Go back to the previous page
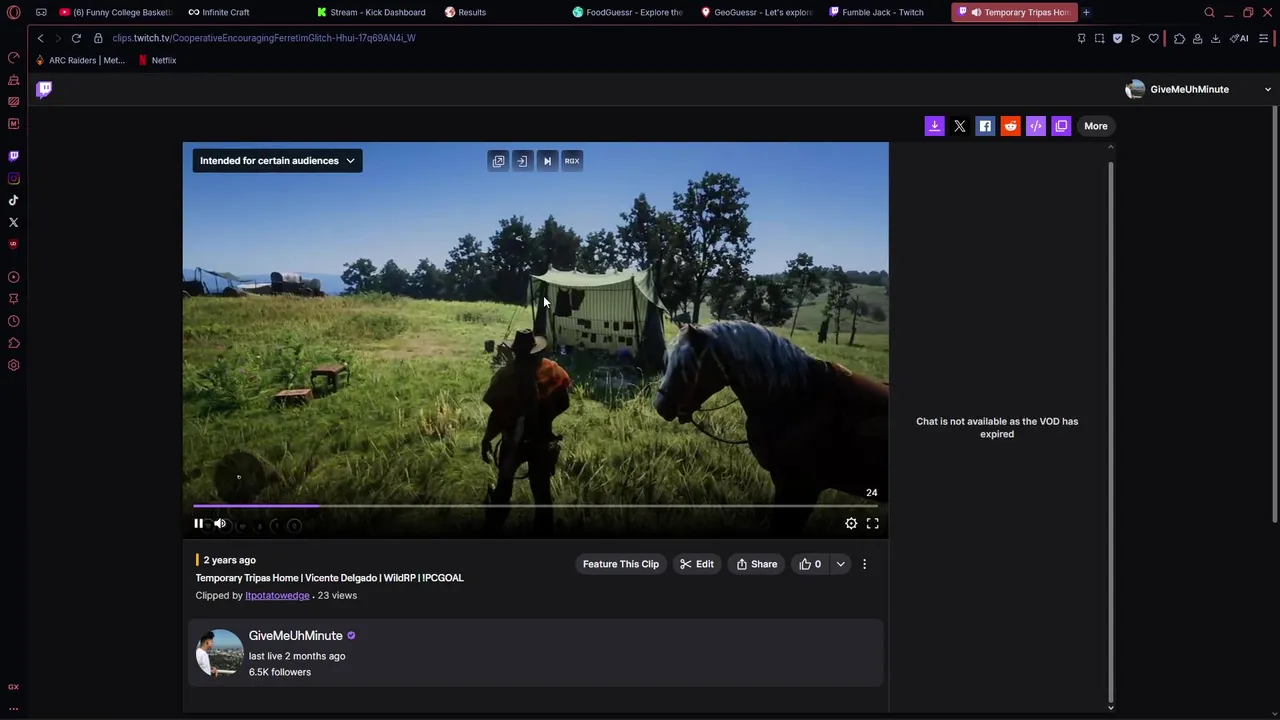The image size is (1280, 720). click(40, 38)
